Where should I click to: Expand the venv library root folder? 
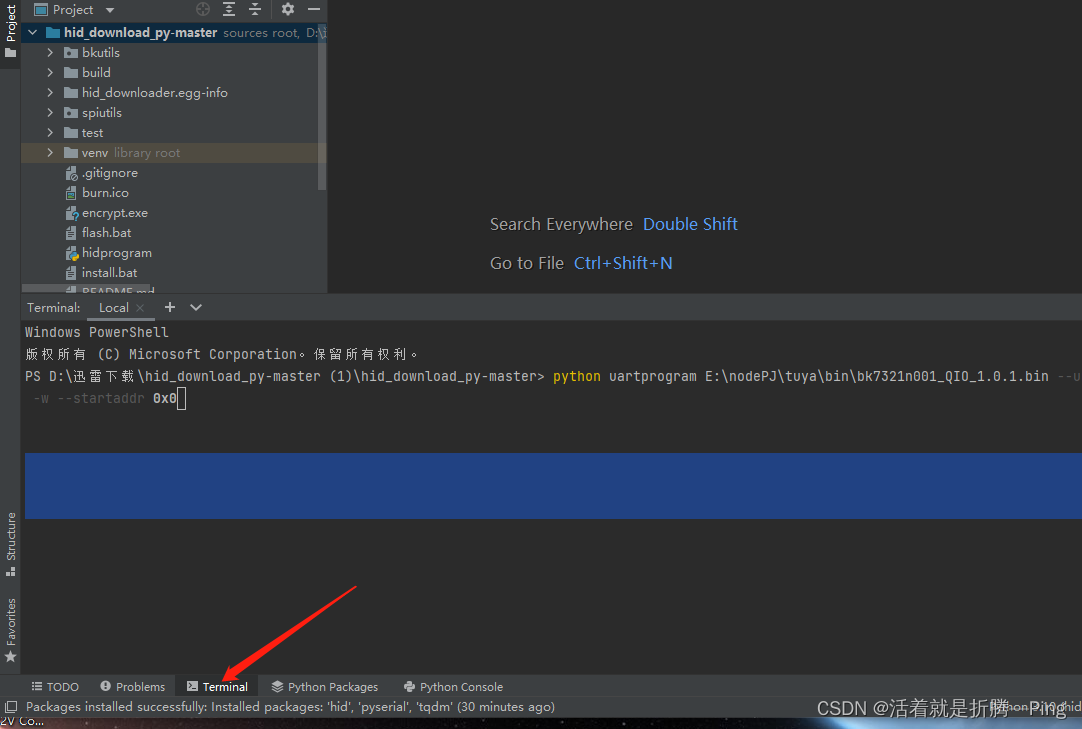coord(50,153)
